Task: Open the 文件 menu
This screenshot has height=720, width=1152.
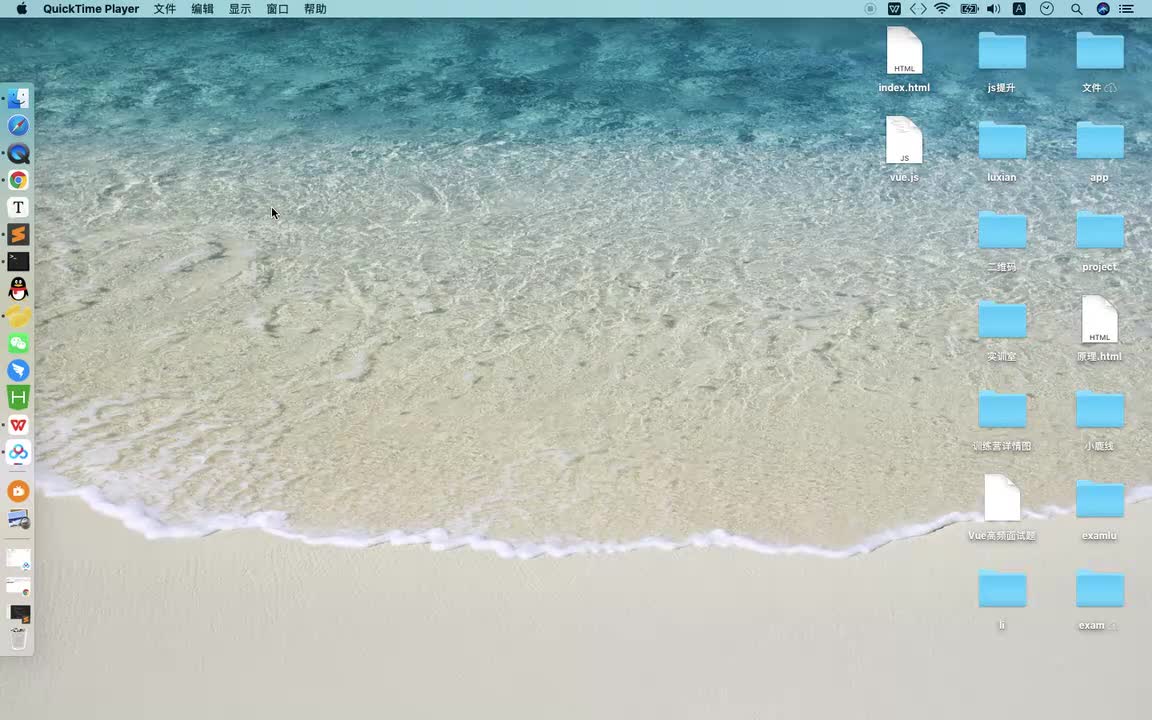Action: click(165, 9)
